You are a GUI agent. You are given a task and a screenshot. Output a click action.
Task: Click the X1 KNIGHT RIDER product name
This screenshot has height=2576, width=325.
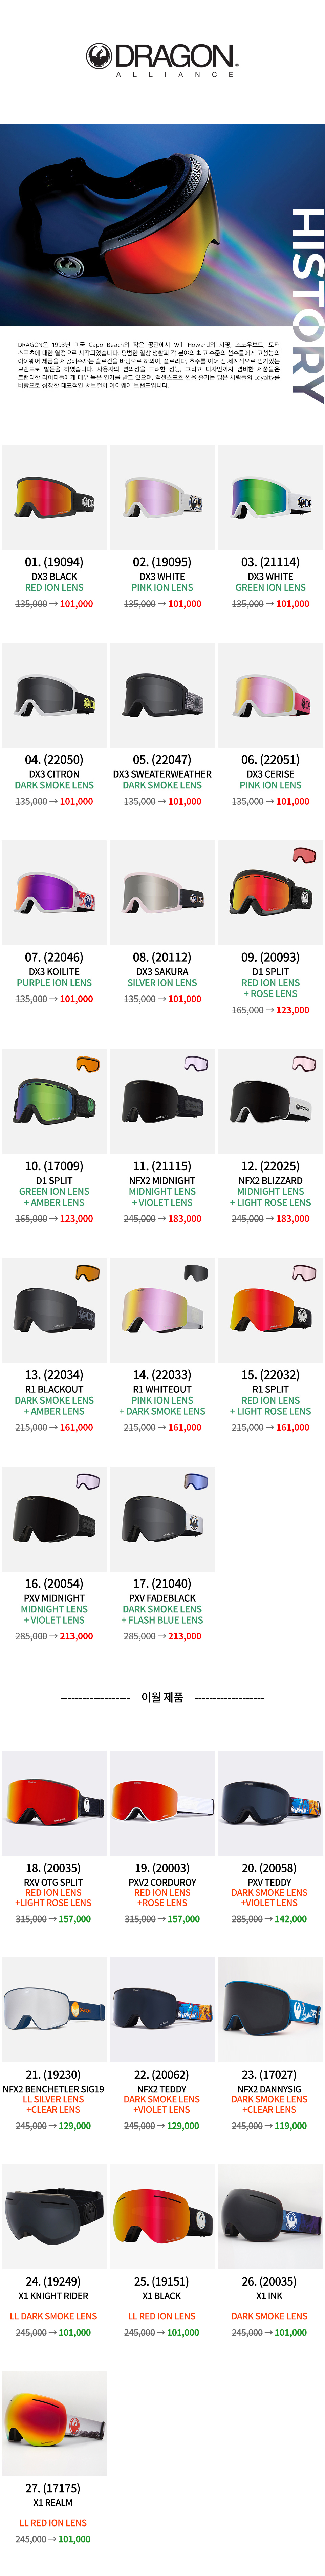click(x=54, y=2296)
